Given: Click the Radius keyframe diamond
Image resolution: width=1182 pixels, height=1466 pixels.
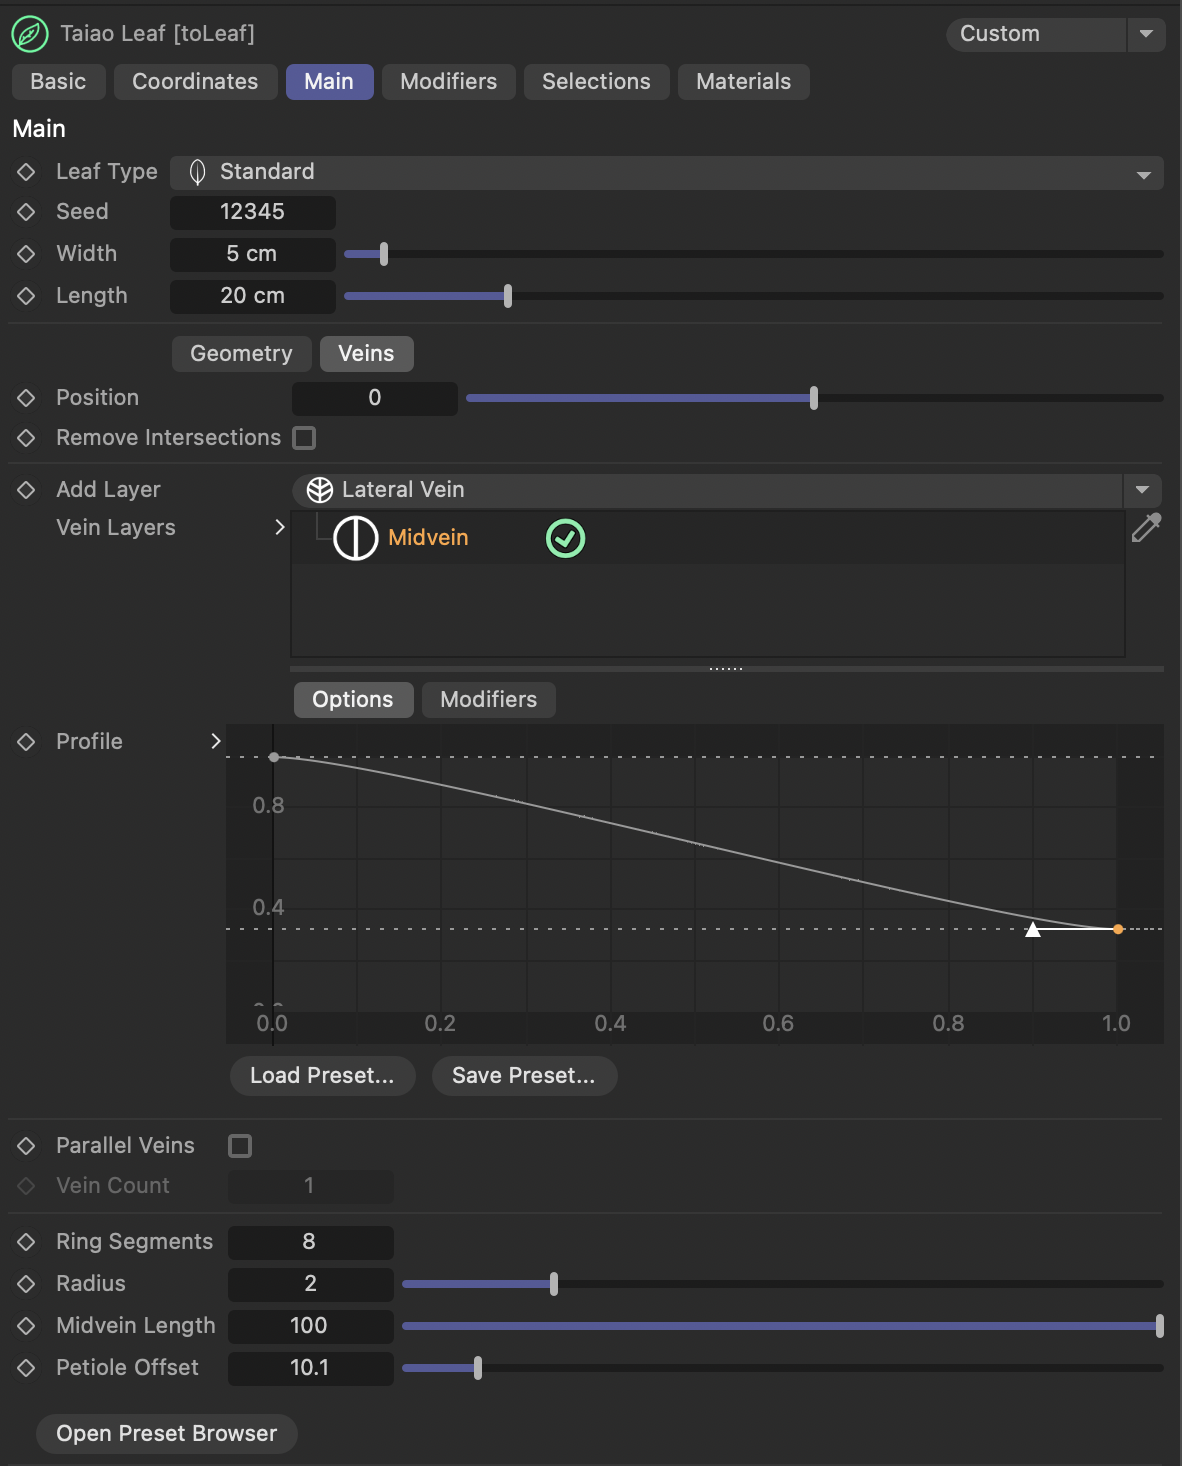Looking at the screenshot, I should (x=26, y=1284).
